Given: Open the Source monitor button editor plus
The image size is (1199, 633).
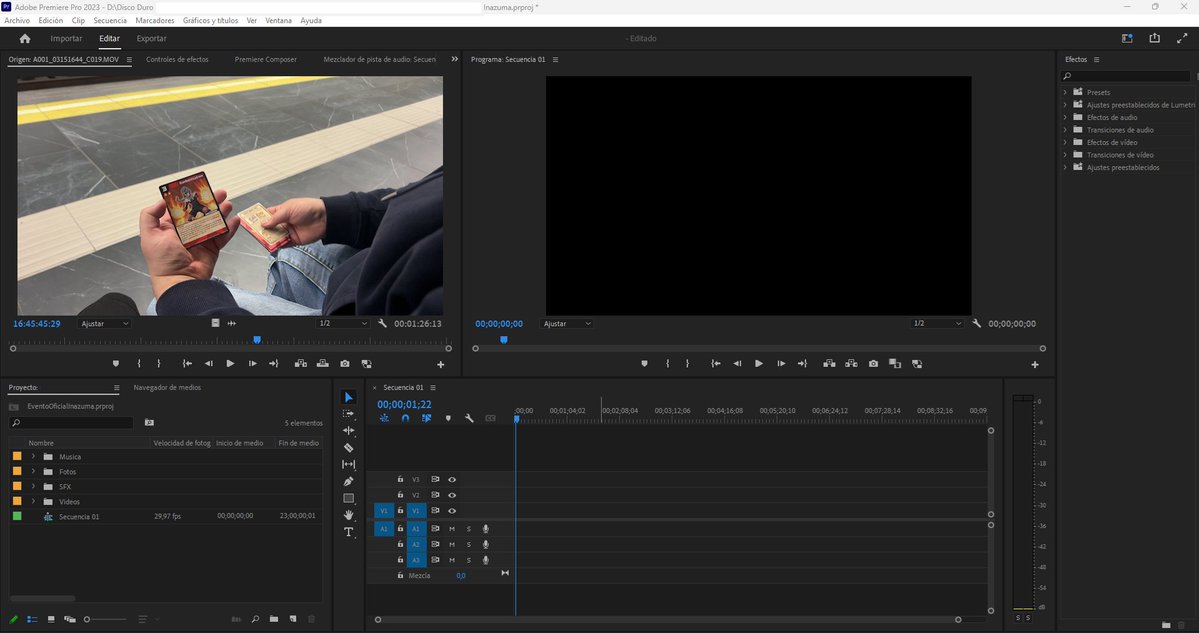Looking at the screenshot, I should [440, 365].
